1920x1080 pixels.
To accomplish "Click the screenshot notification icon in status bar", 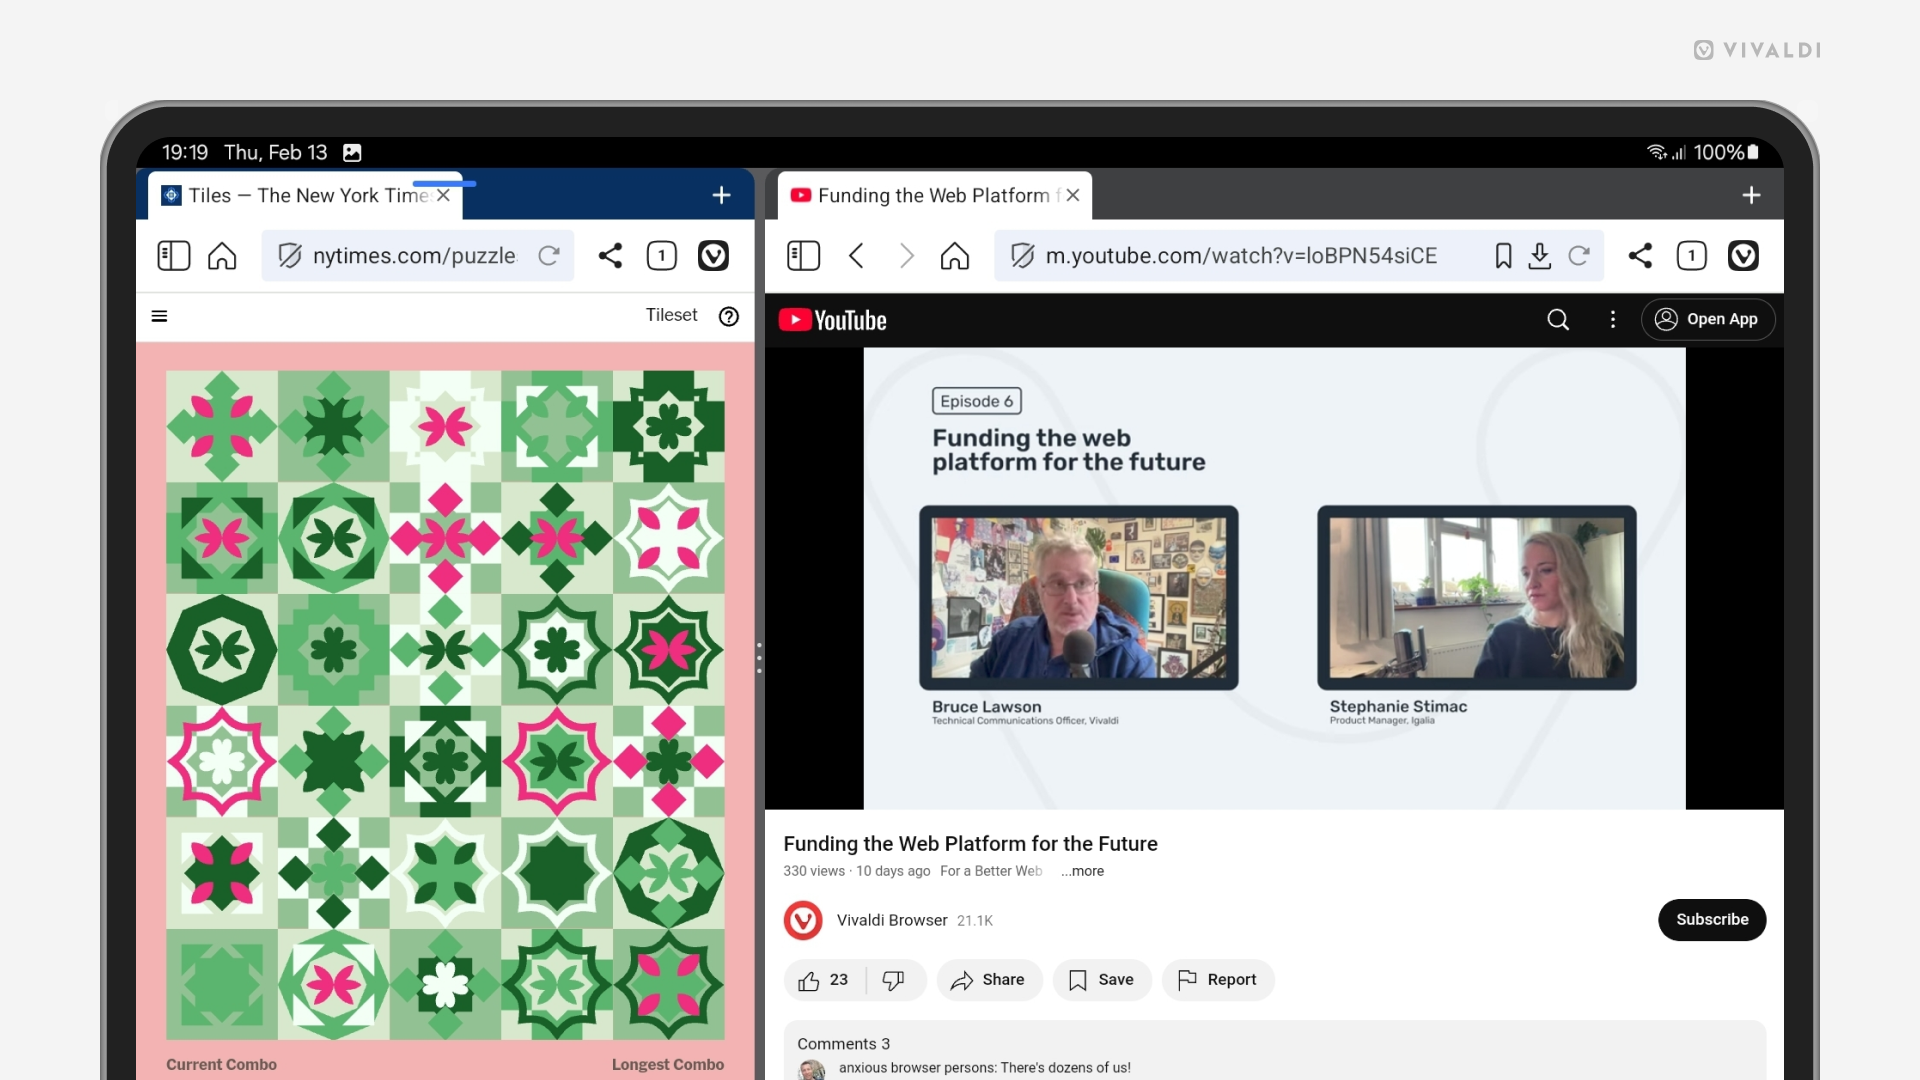I will [352, 153].
